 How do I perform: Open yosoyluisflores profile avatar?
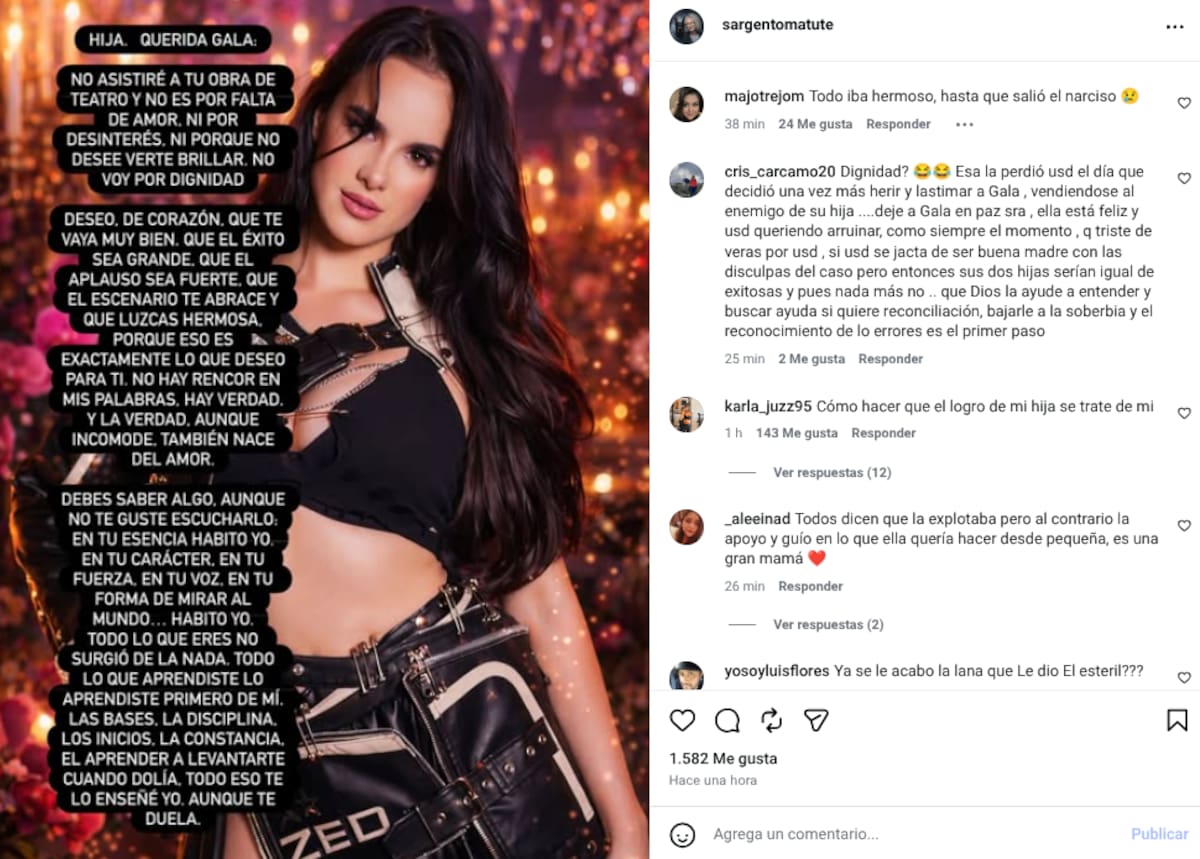click(686, 675)
